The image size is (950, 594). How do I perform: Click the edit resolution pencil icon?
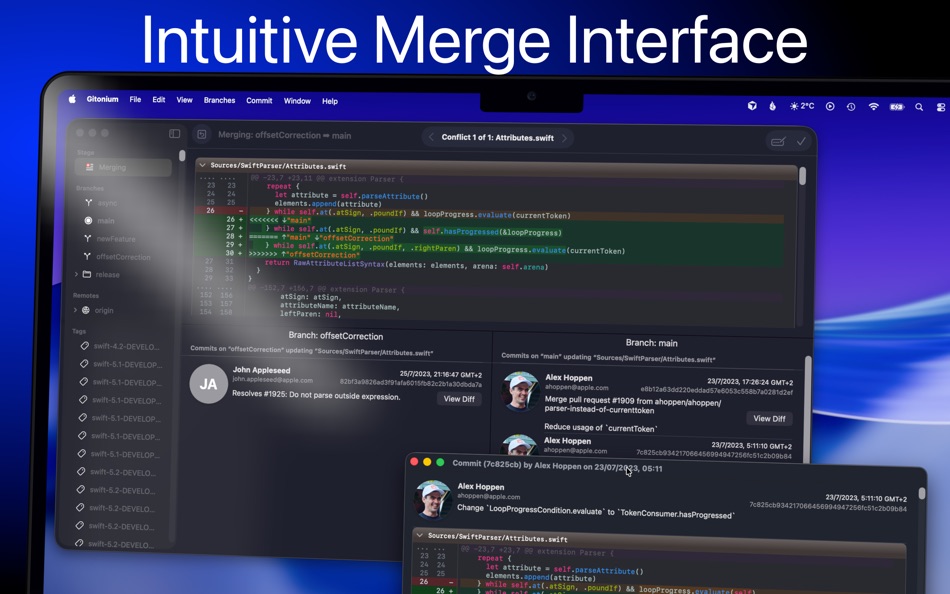[779, 141]
